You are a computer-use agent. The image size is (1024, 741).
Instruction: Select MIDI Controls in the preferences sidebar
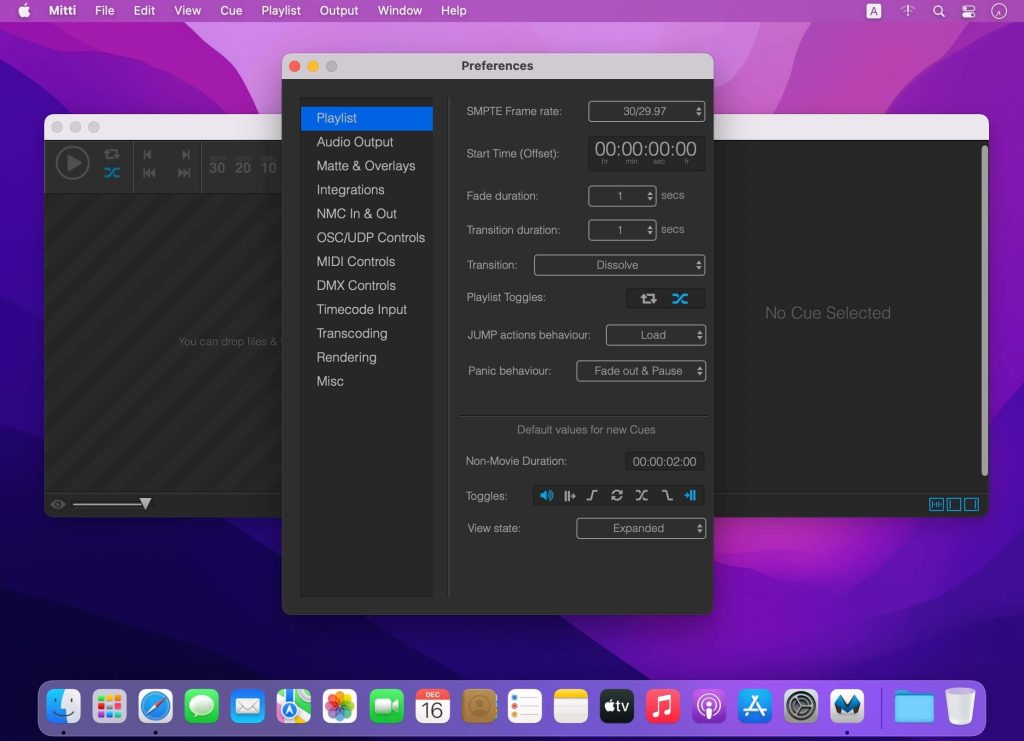click(x=355, y=262)
